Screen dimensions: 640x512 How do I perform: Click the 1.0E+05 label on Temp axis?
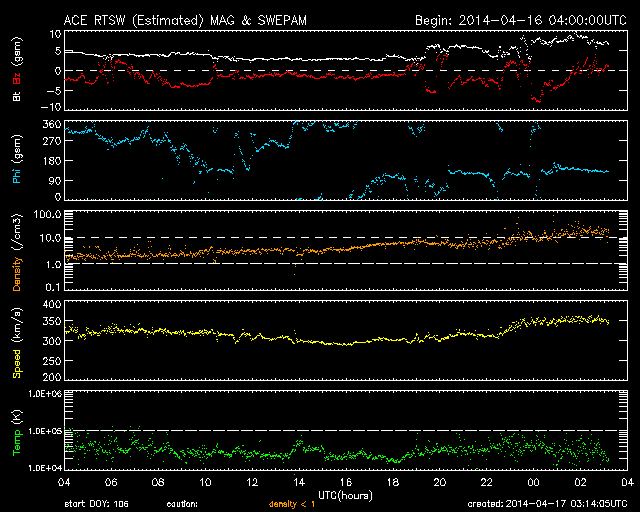[x=45, y=431]
